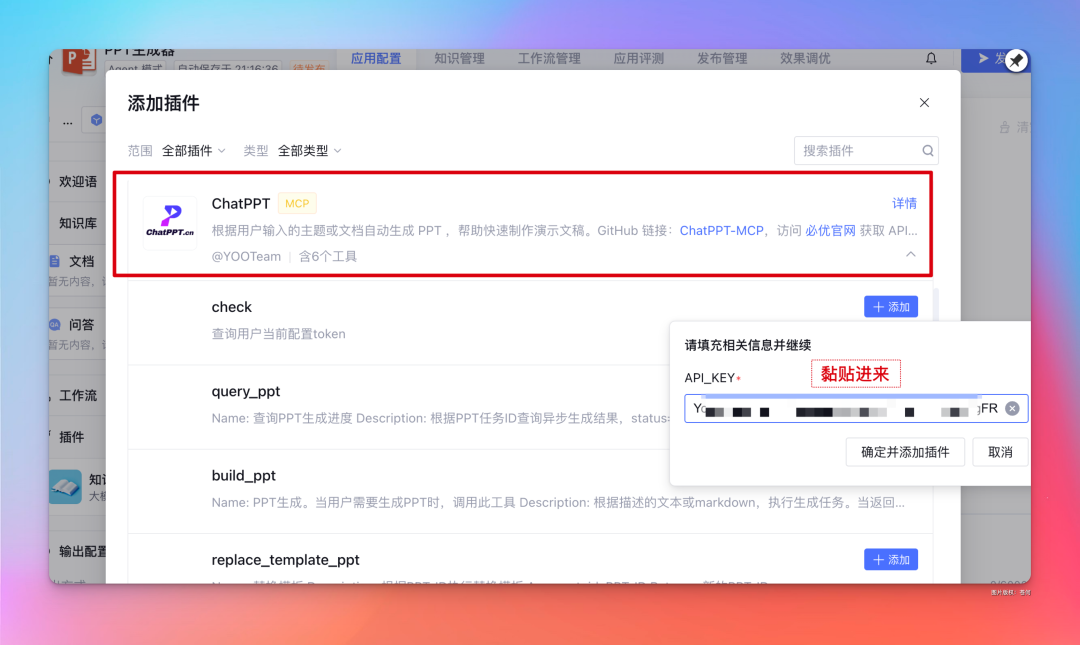
Task: Select replace_template_ppt tool name
Action: [x=285, y=560]
